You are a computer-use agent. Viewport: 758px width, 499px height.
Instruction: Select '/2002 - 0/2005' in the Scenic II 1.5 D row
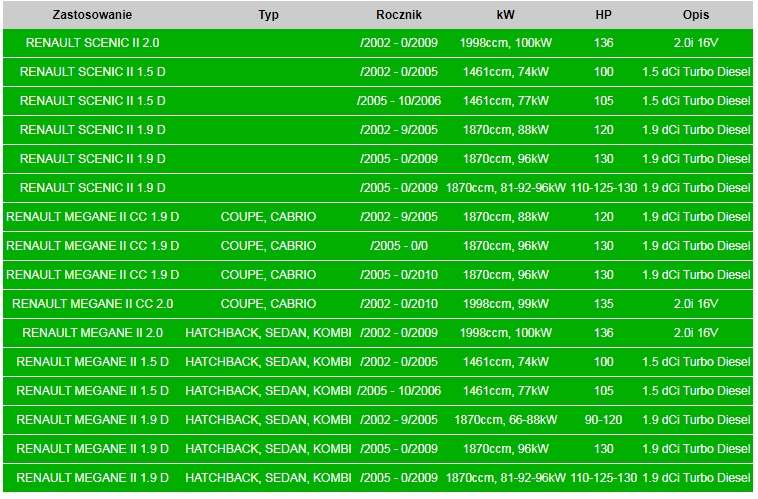point(399,72)
